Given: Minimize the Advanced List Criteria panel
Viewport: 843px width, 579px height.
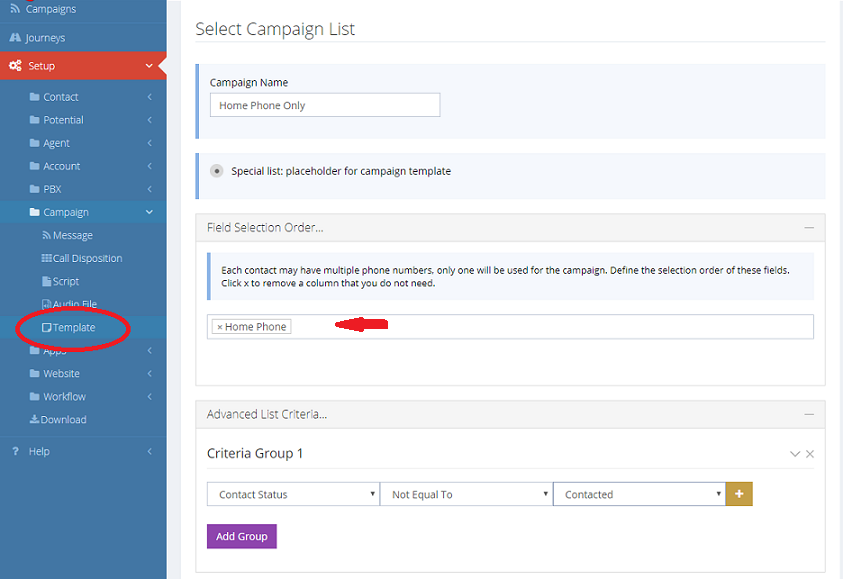Looking at the screenshot, I should tap(808, 414).
